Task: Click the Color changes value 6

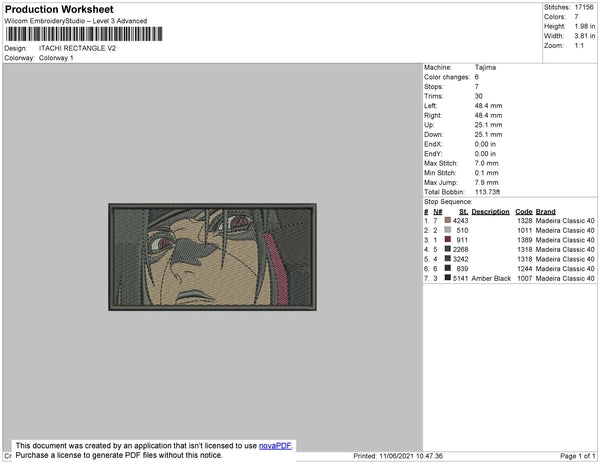Action: pos(477,77)
